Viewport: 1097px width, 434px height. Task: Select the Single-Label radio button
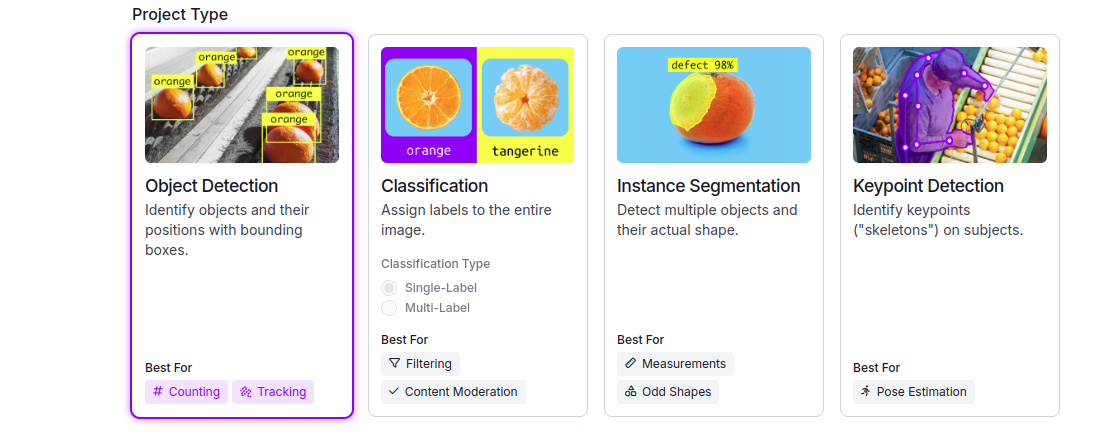coord(389,288)
